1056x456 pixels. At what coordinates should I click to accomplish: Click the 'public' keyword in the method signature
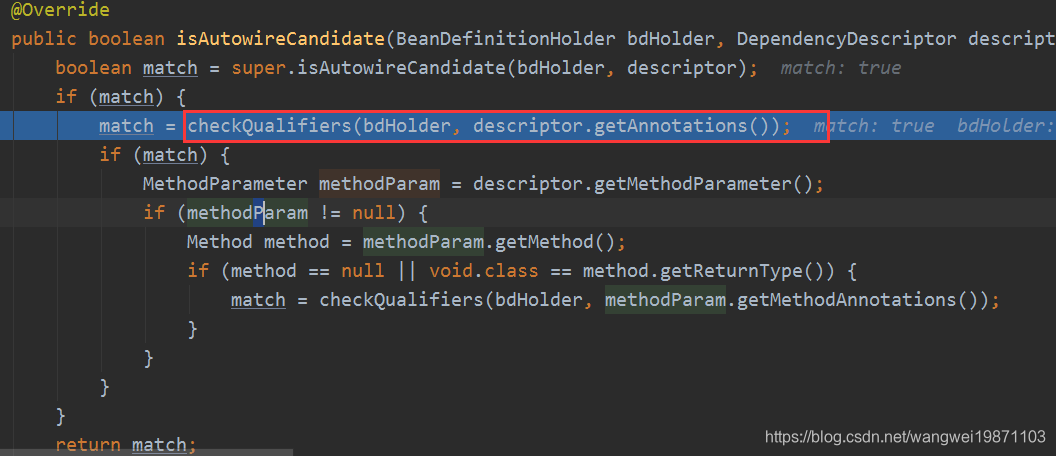pyautogui.click(x=44, y=39)
